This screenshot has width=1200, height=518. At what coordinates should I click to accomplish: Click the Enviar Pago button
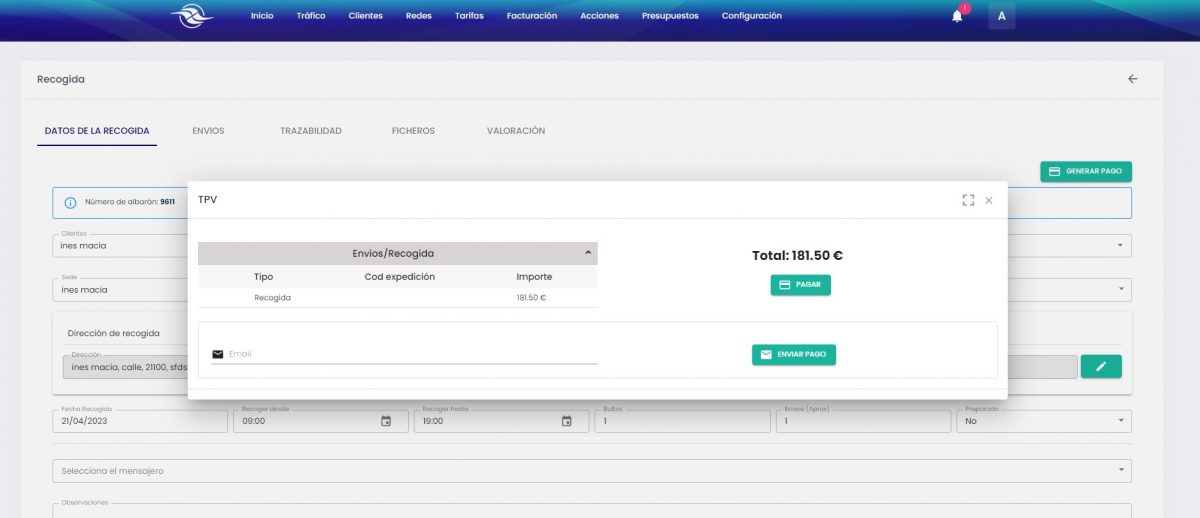click(x=793, y=354)
